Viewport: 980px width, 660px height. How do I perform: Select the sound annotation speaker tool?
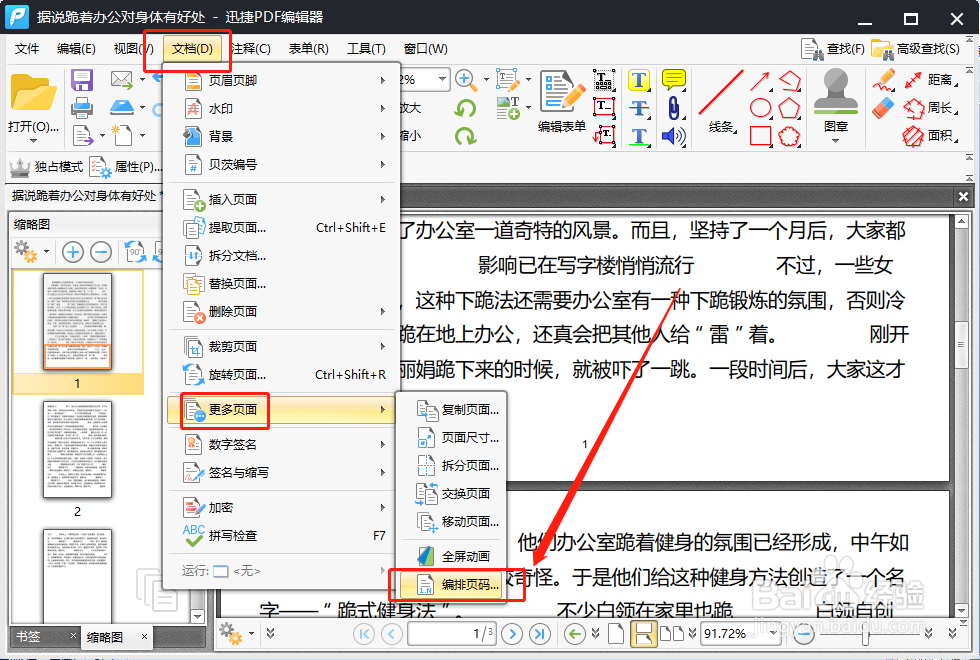tap(673, 137)
